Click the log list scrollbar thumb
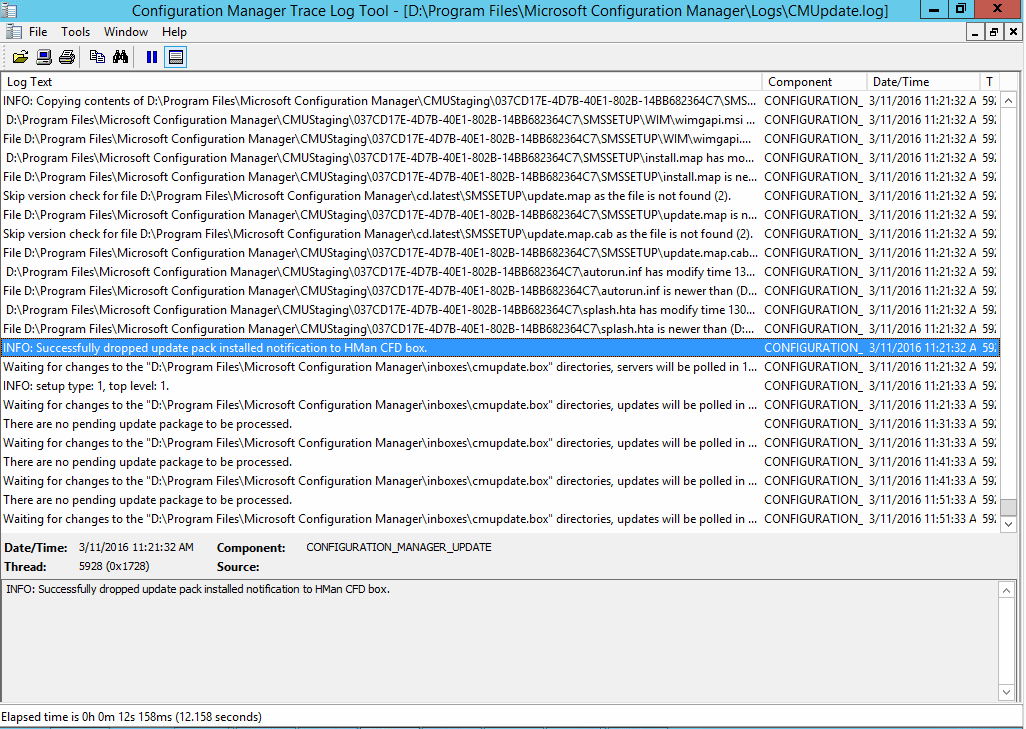 coord(1008,507)
